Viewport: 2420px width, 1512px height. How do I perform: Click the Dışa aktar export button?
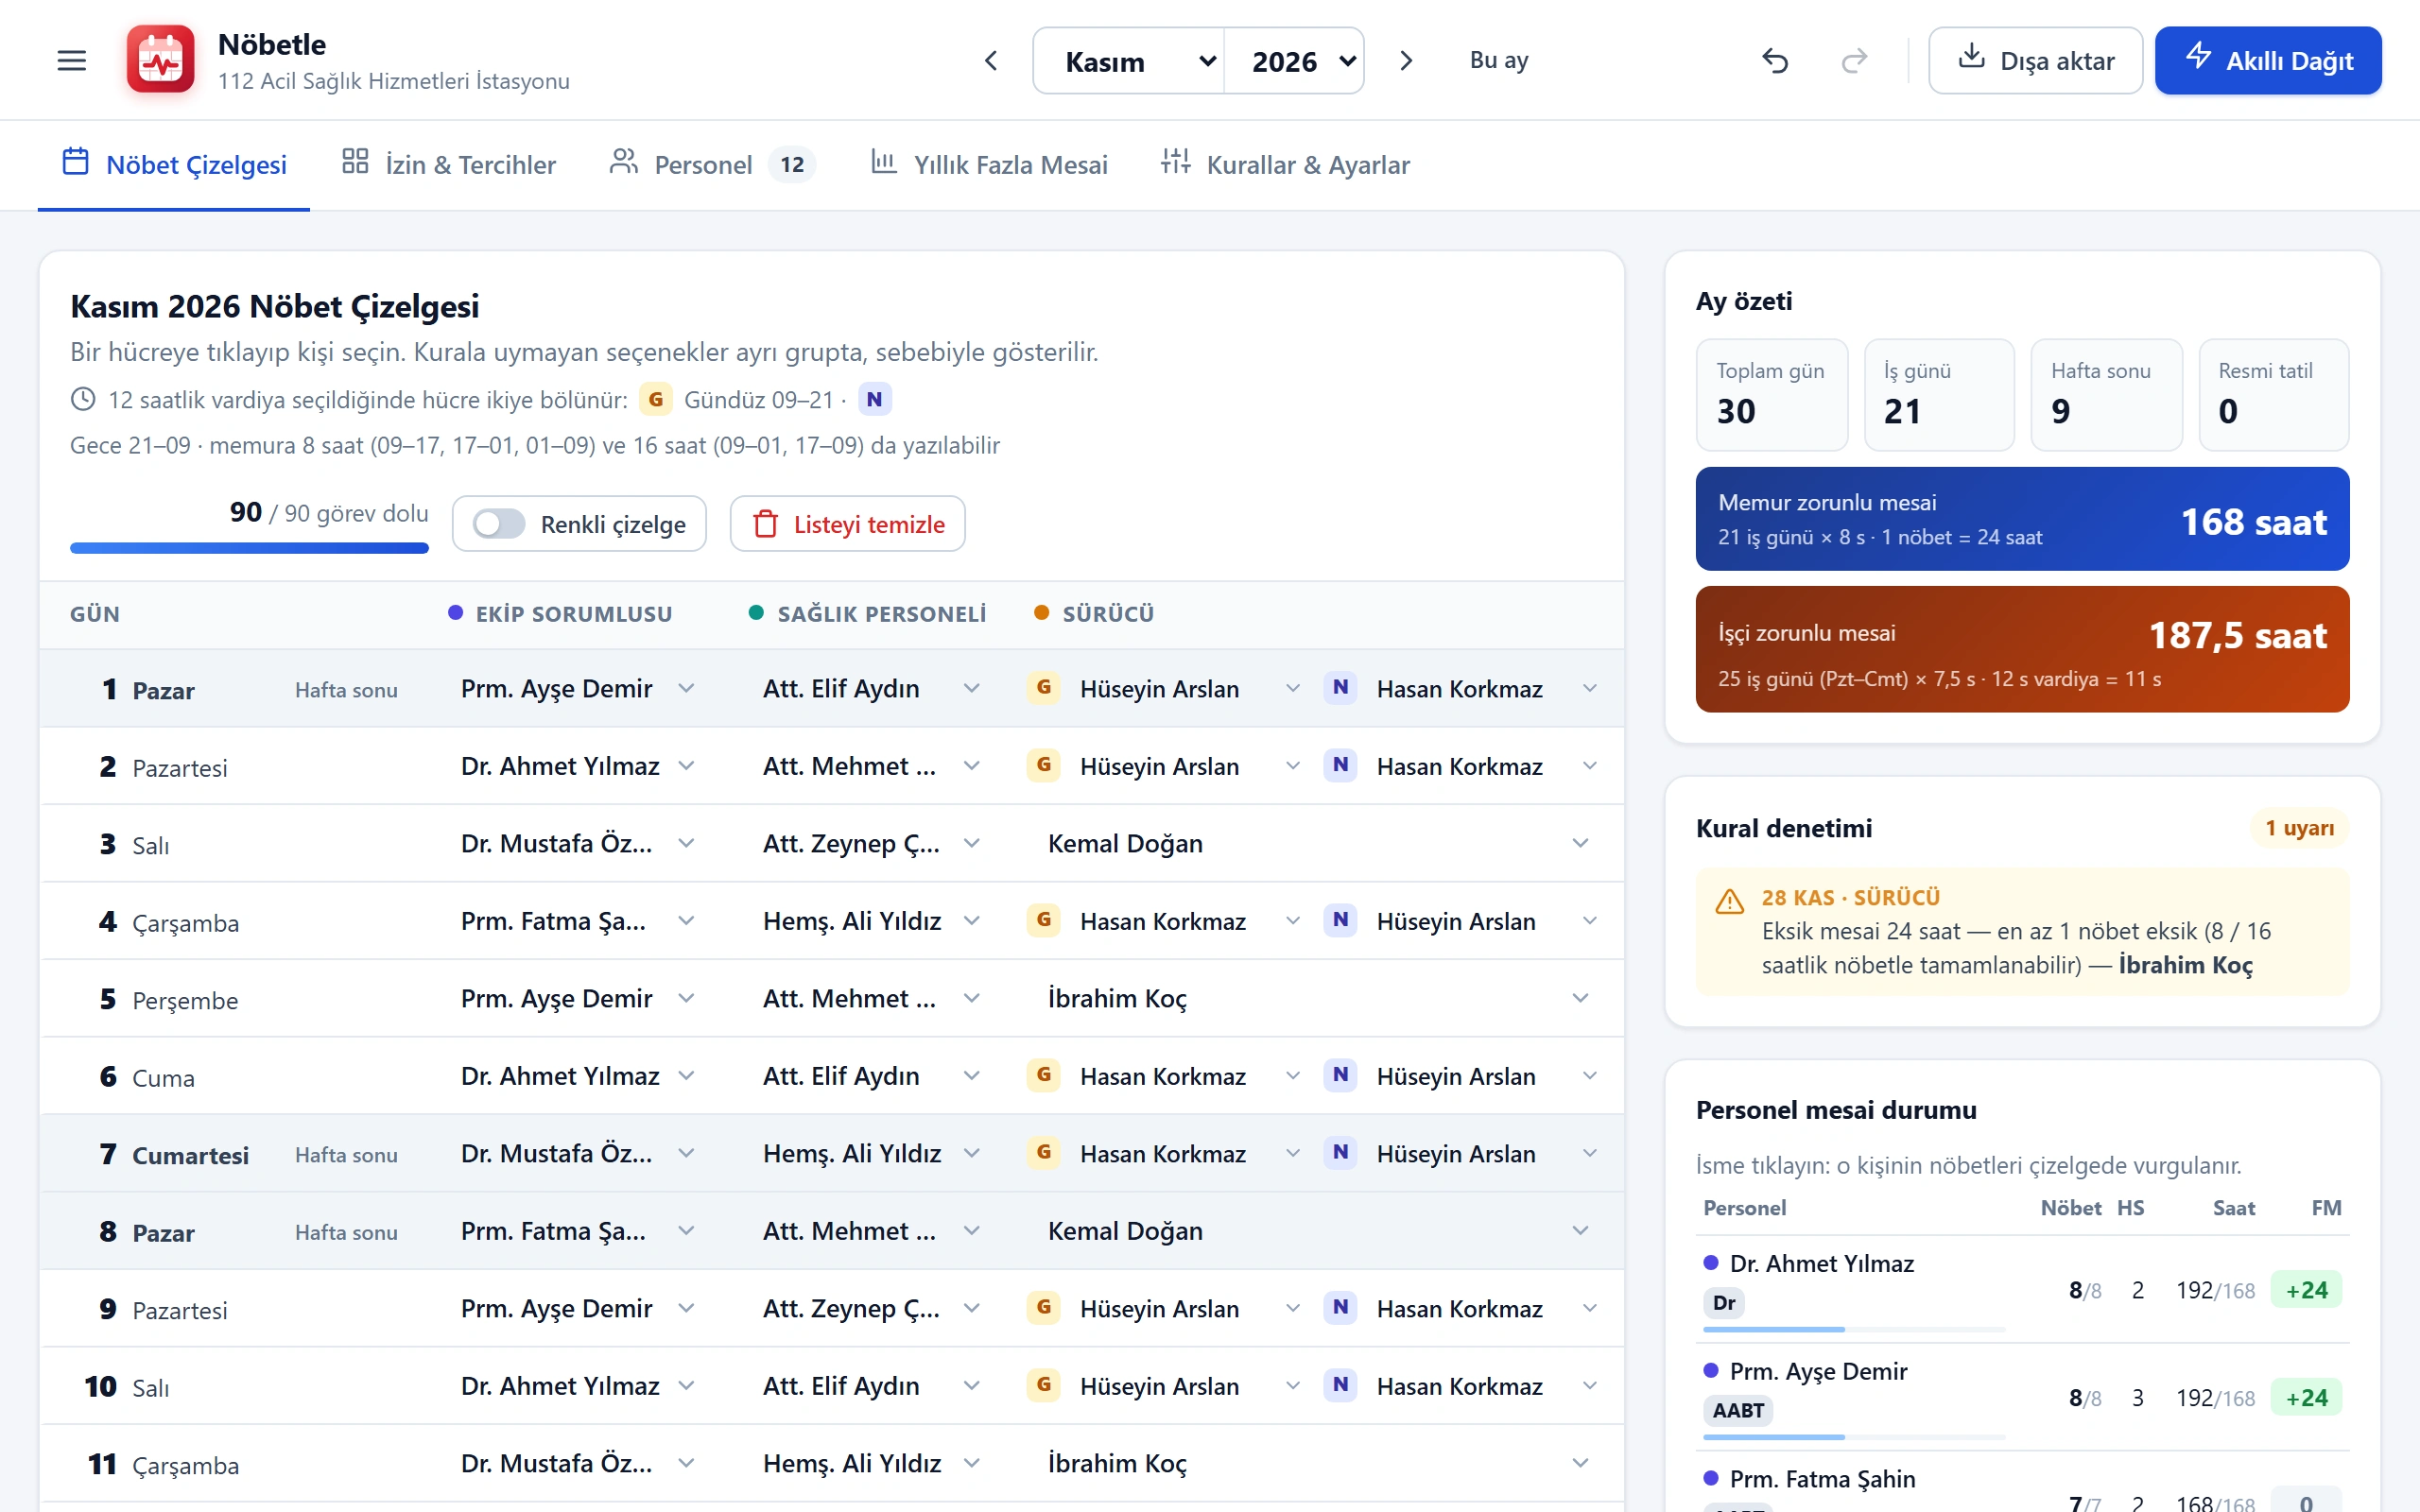coord(2035,61)
